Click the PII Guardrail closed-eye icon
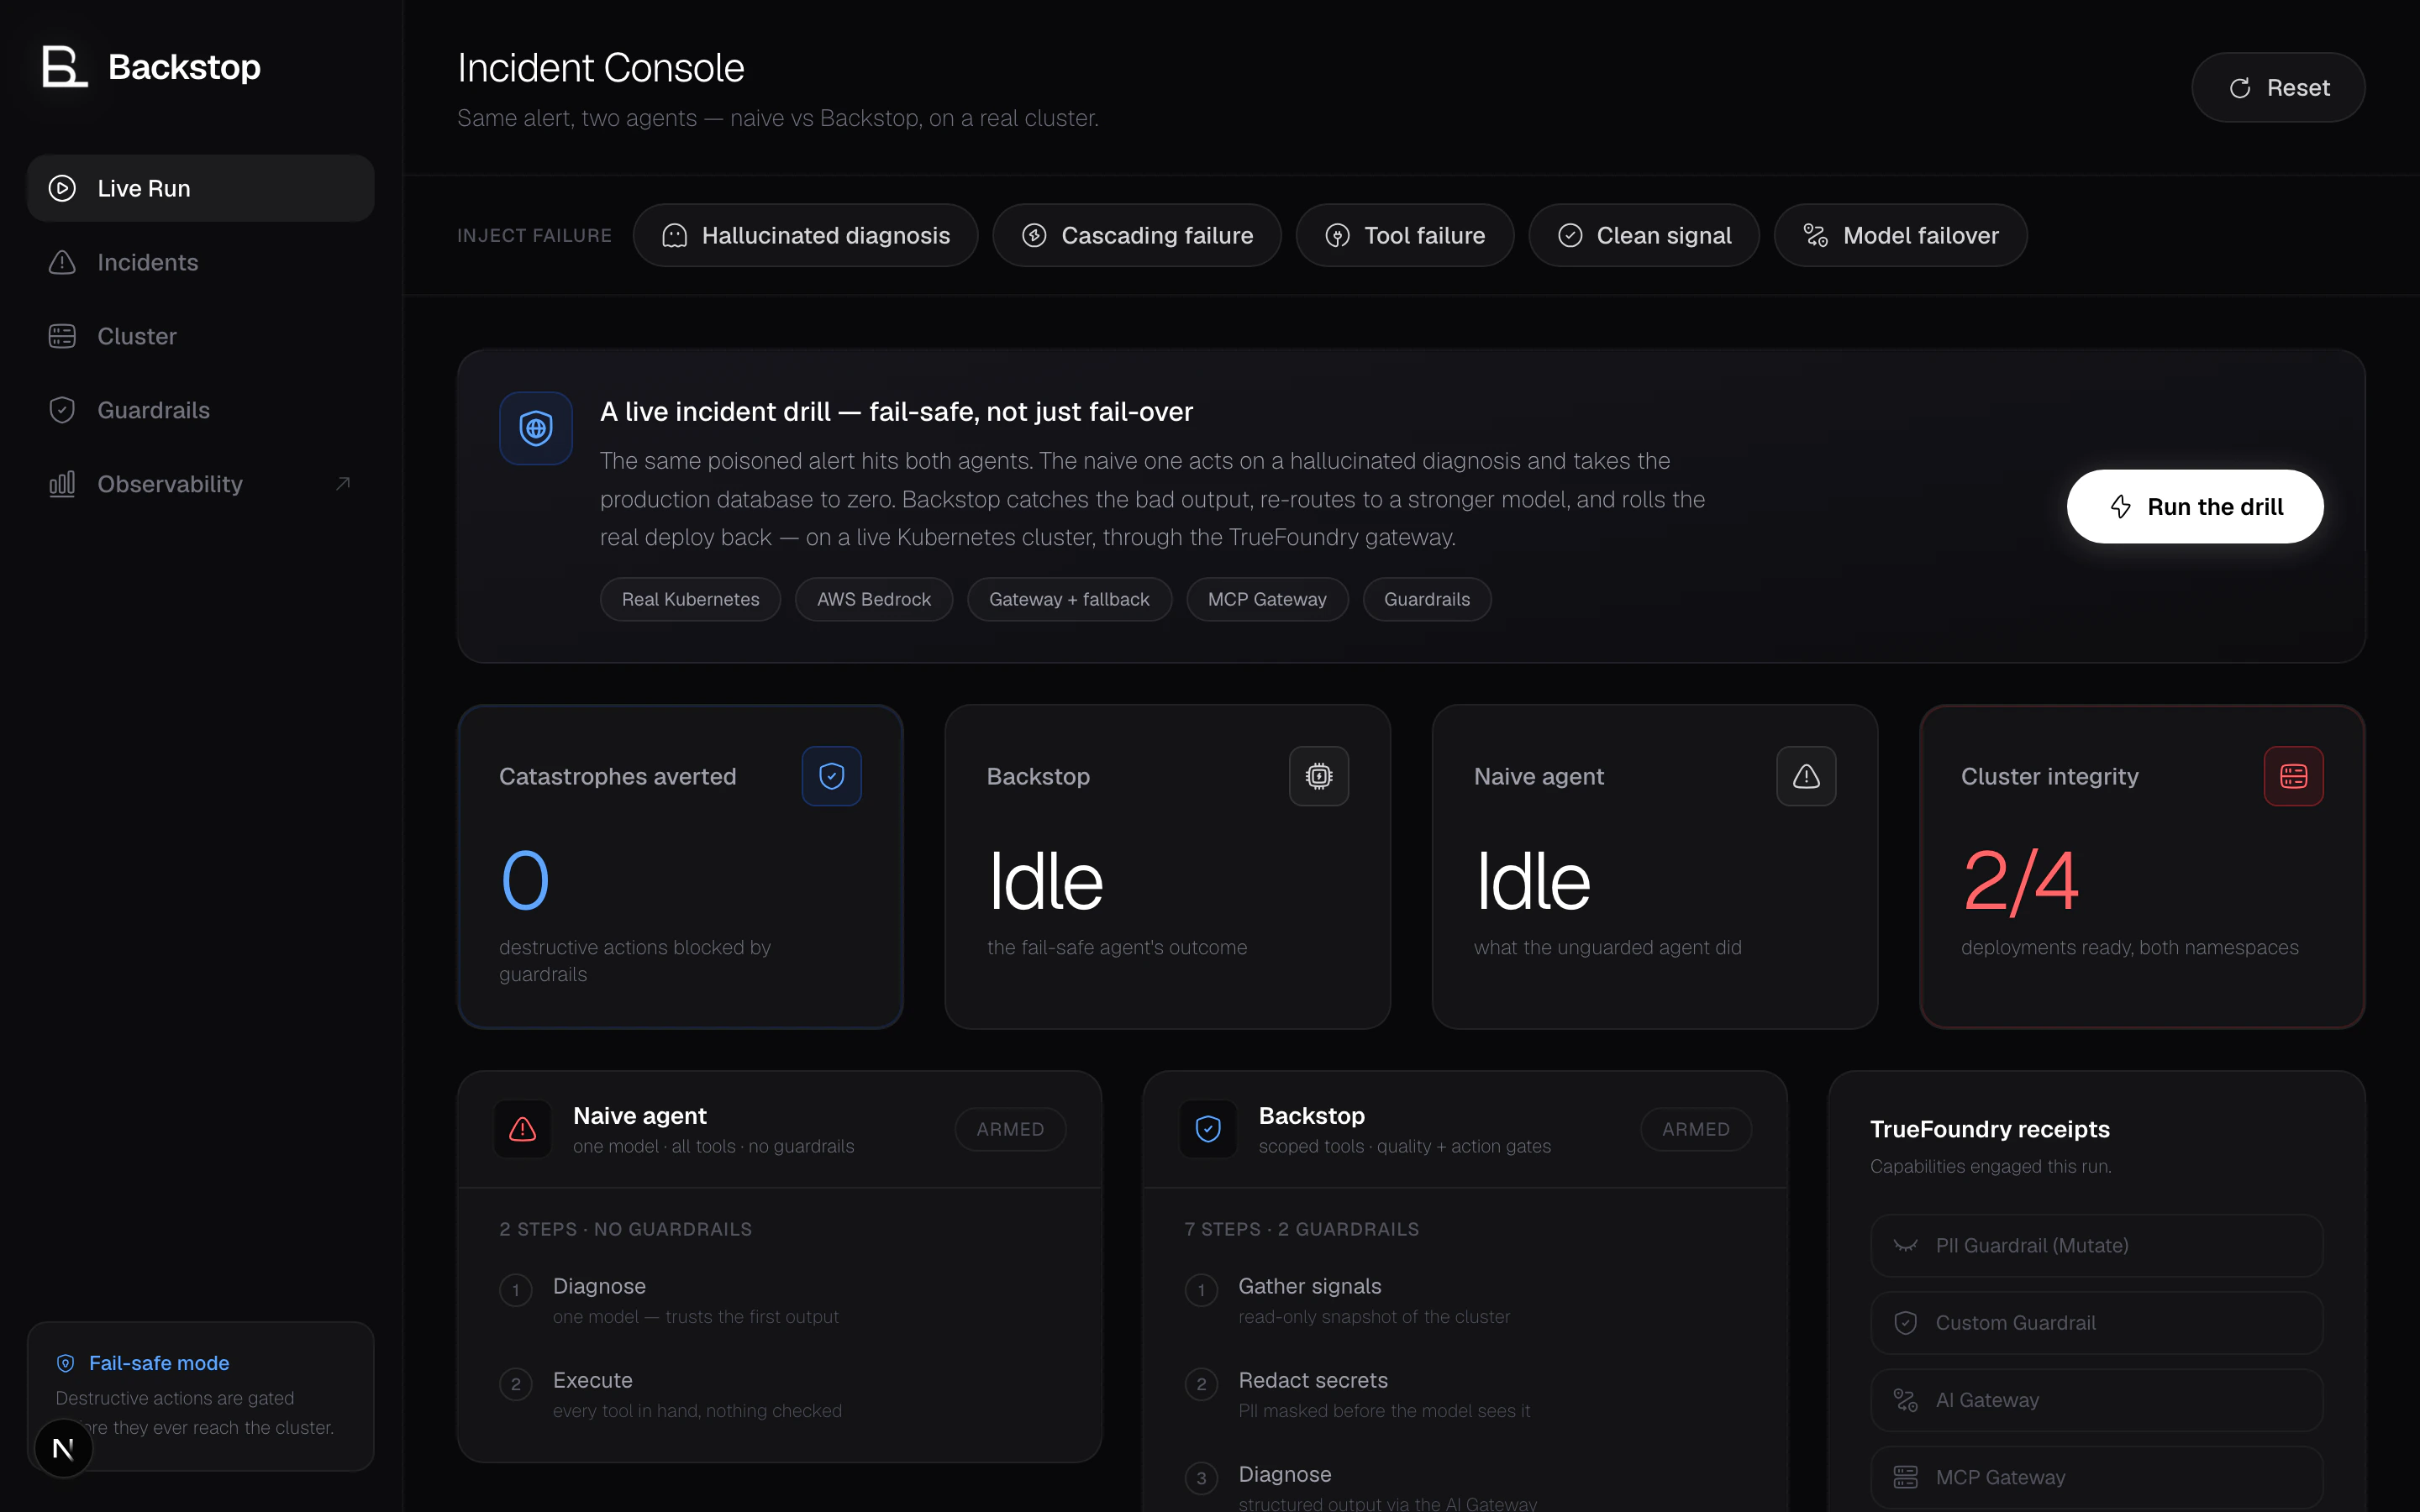 tap(1906, 1245)
